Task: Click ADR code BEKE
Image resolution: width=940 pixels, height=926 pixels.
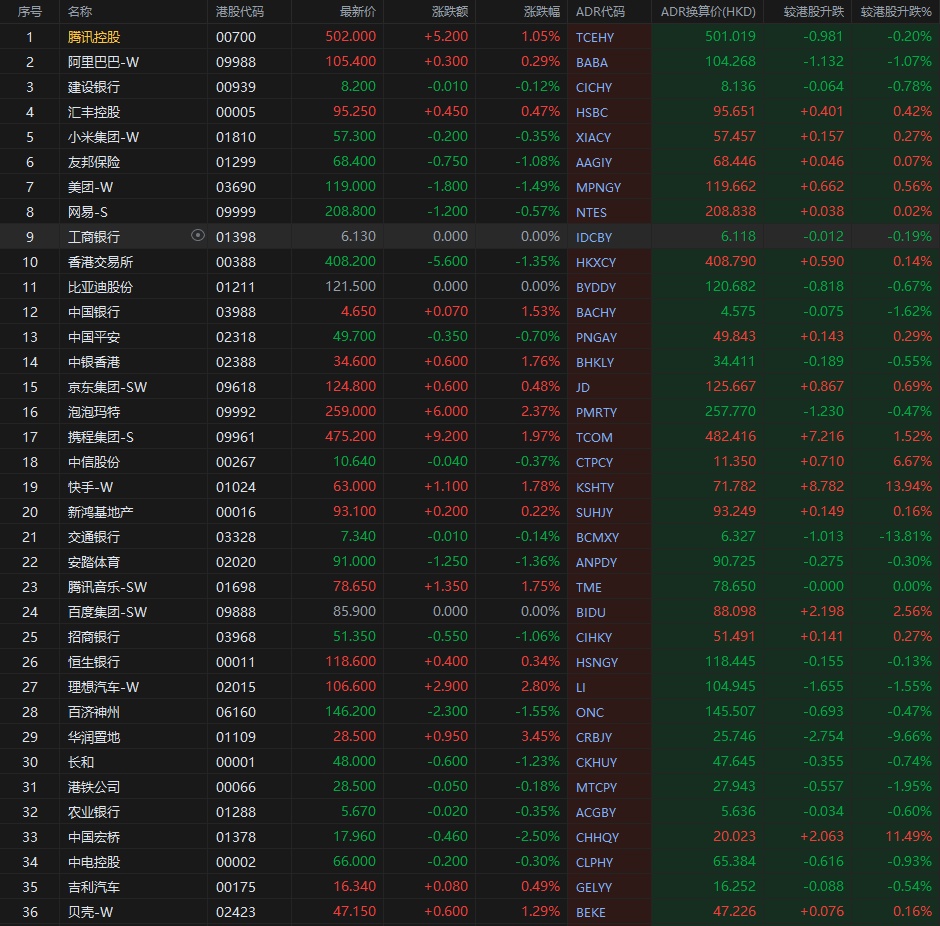Action: (x=590, y=912)
